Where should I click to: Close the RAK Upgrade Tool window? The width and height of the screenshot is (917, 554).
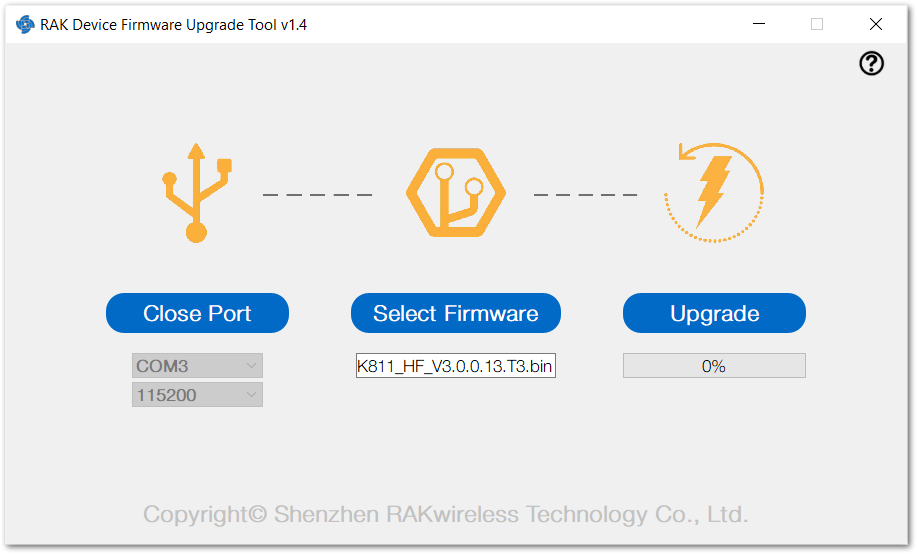(x=875, y=24)
